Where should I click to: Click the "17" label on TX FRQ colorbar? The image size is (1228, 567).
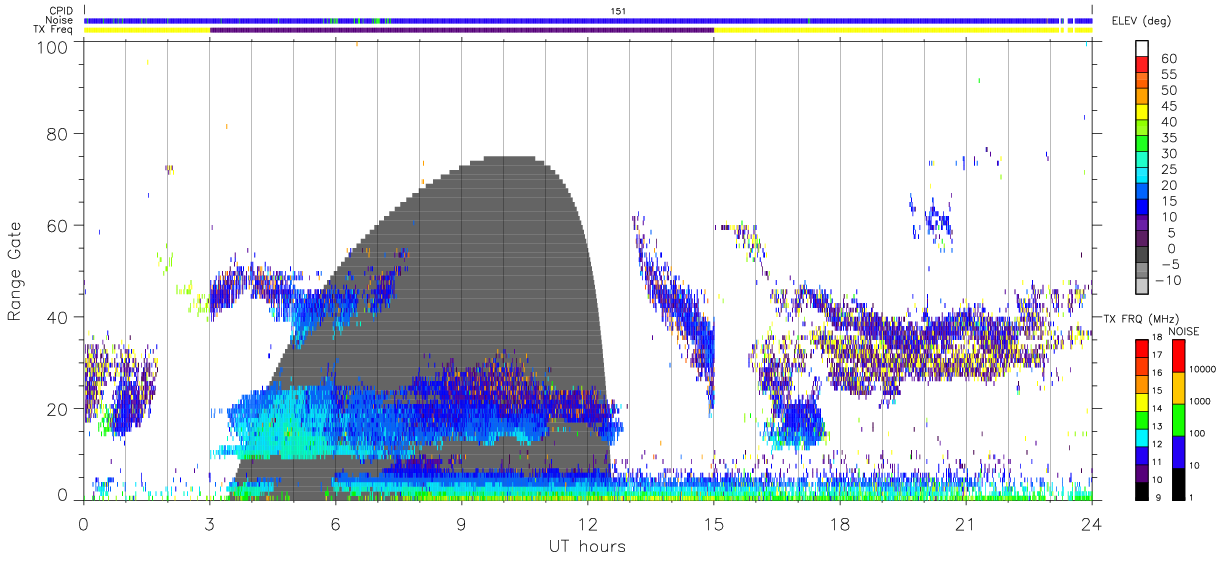click(x=1157, y=355)
